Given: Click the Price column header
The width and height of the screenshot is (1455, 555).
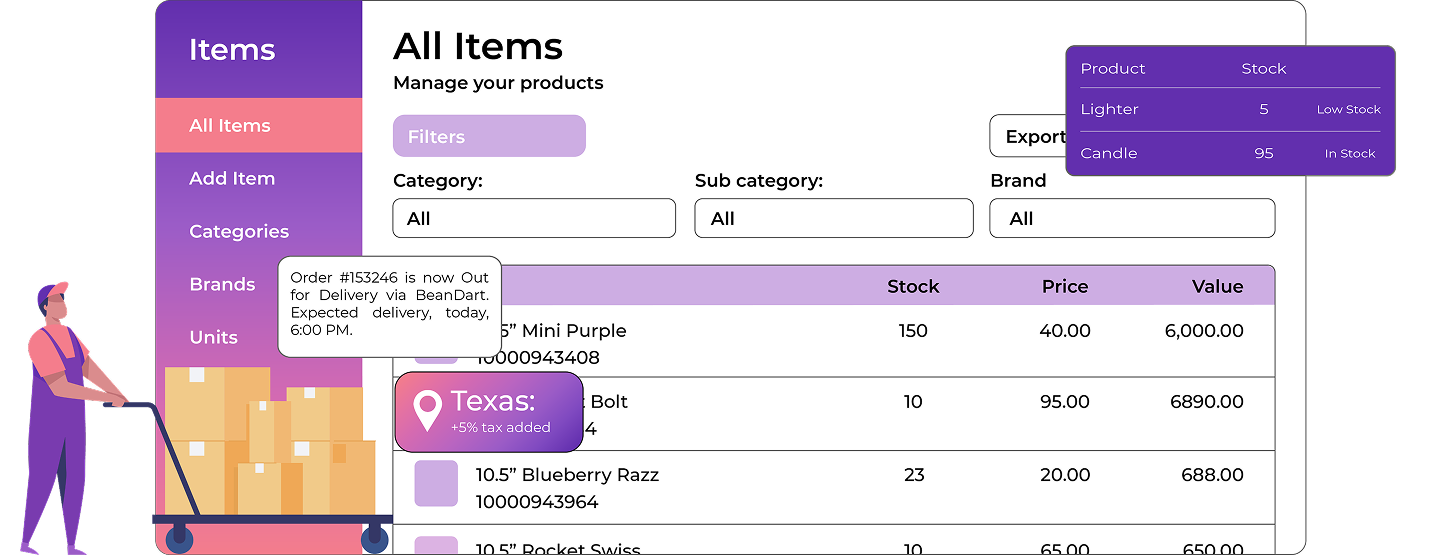Looking at the screenshot, I should [x=1064, y=287].
